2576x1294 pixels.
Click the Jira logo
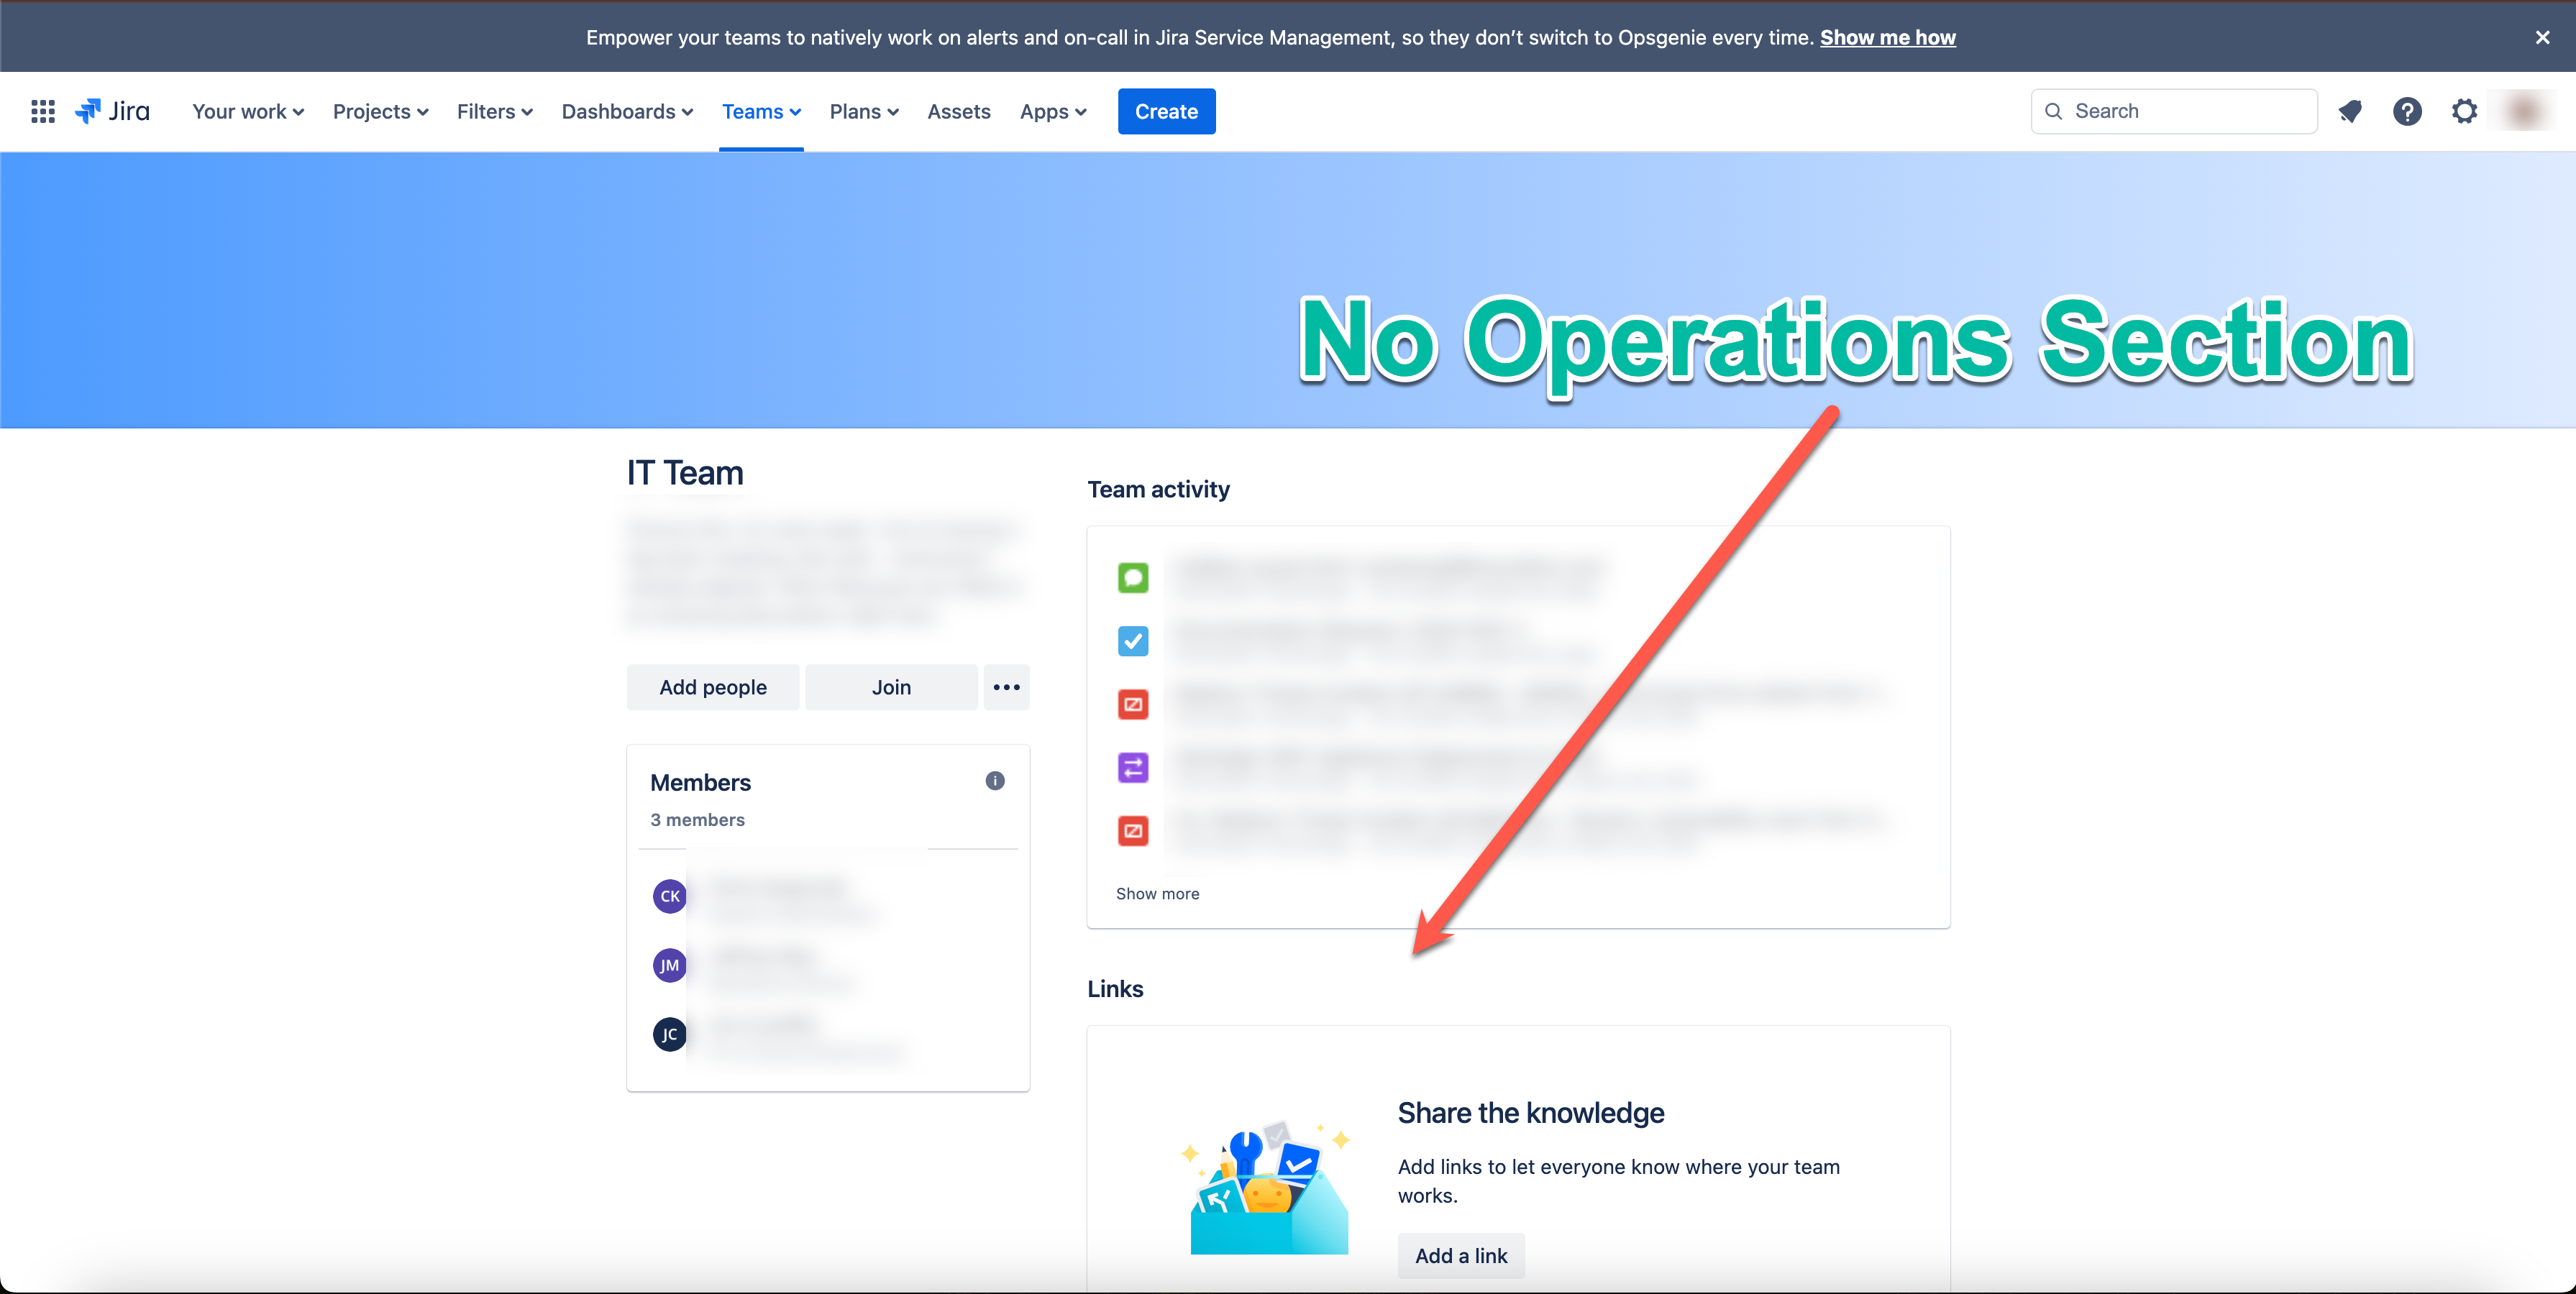tap(112, 111)
